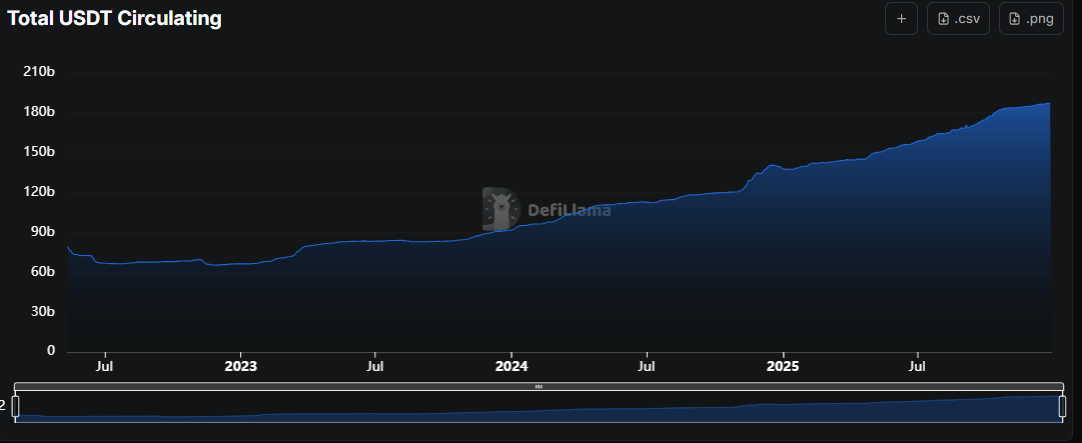Click the 180b y-axis label
Viewport: 1082px width, 443px height.
[41, 112]
